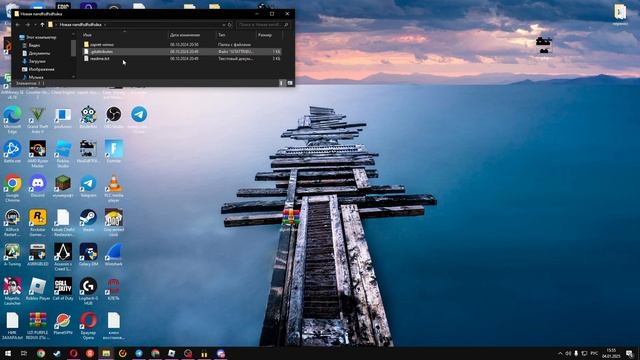The width and height of the screenshot is (640, 360).
Task: Select the WinRAR archive icon on the pier
Action: 290,218
